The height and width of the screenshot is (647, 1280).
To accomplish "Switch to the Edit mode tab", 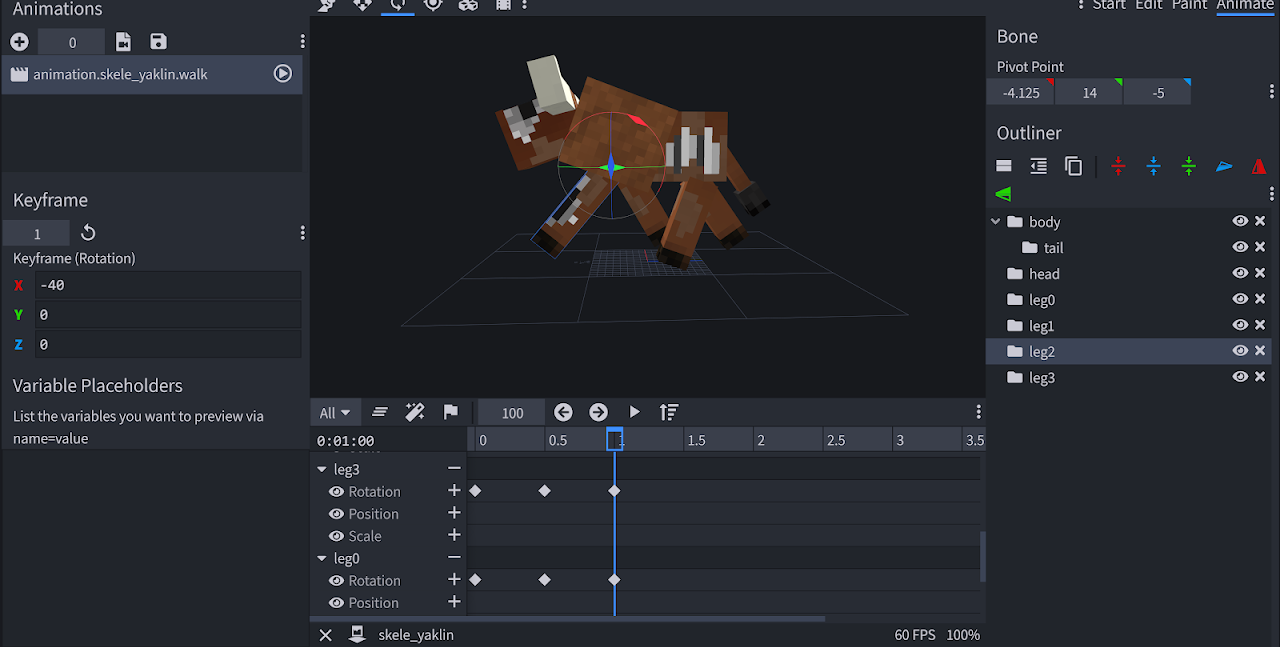I will point(1148,5).
